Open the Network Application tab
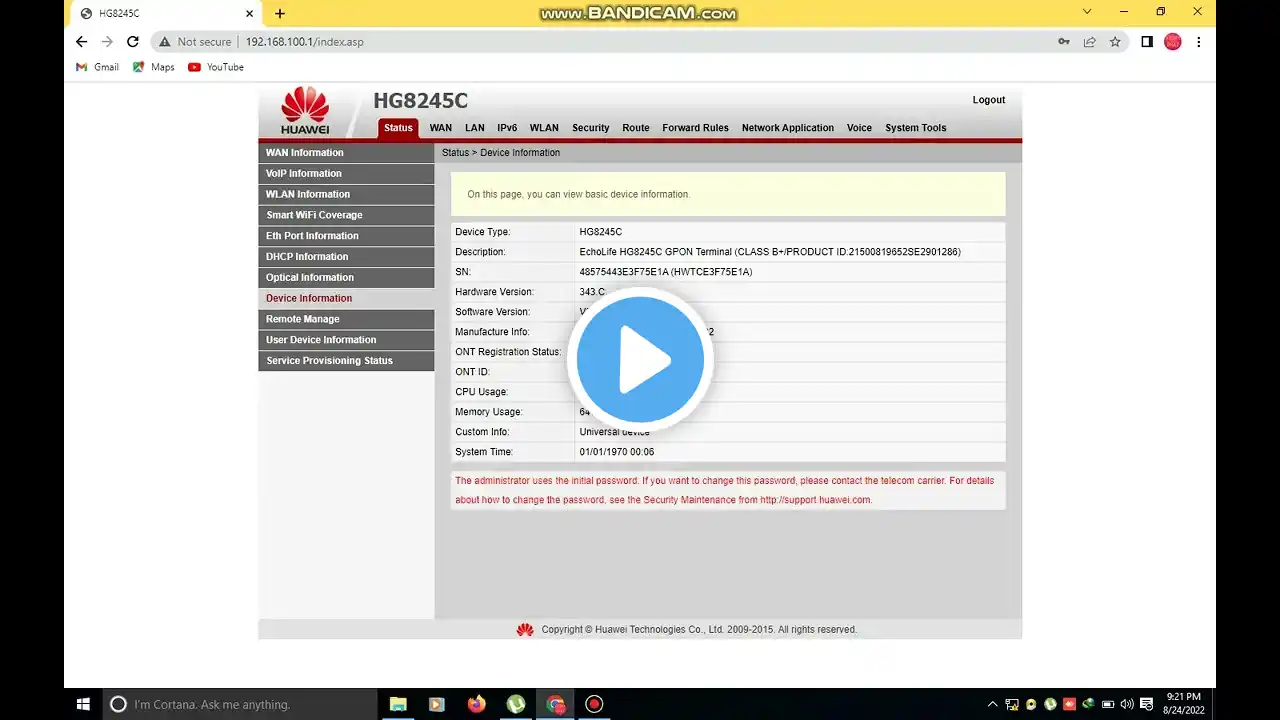The height and width of the screenshot is (720, 1280). 788,128
